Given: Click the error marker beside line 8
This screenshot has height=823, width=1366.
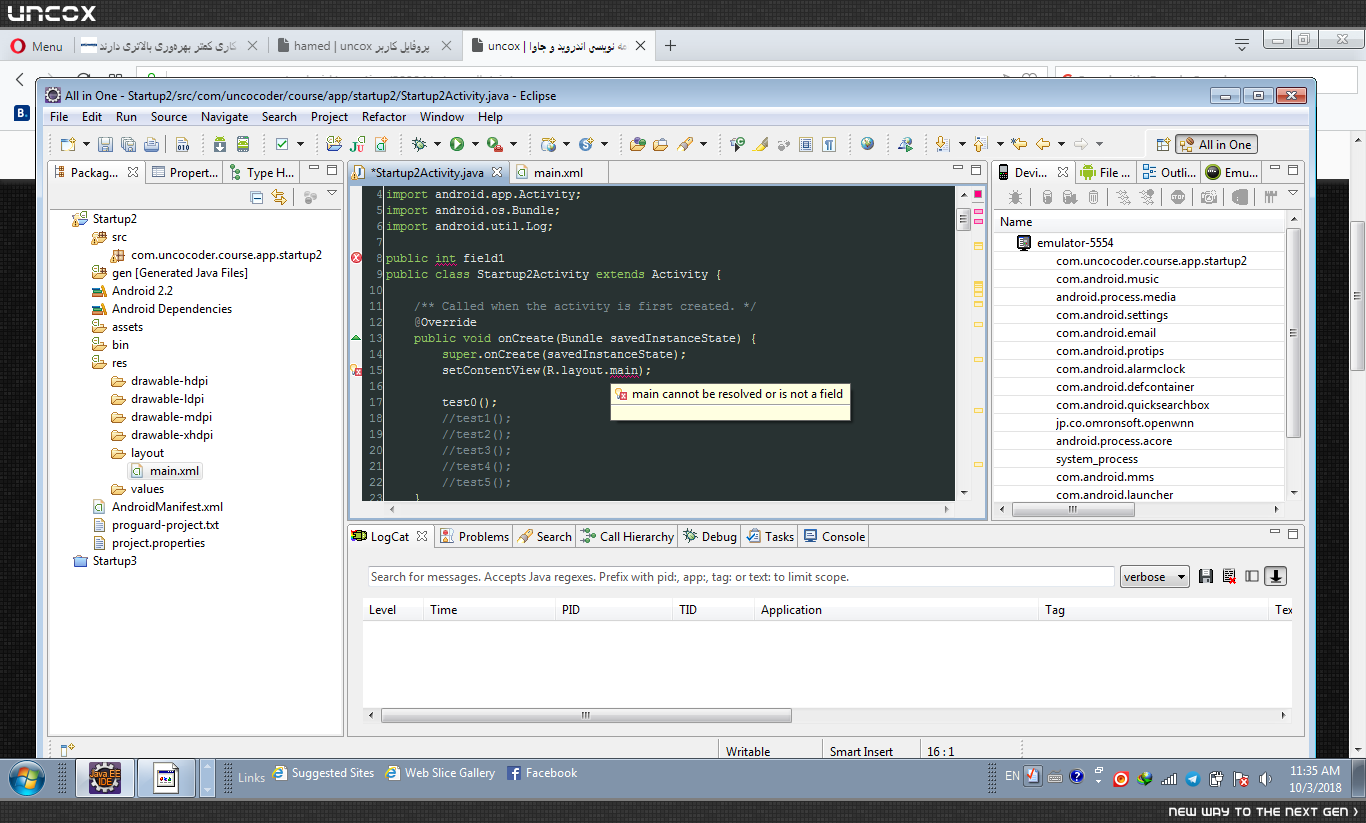Looking at the screenshot, I should [x=356, y=258].
